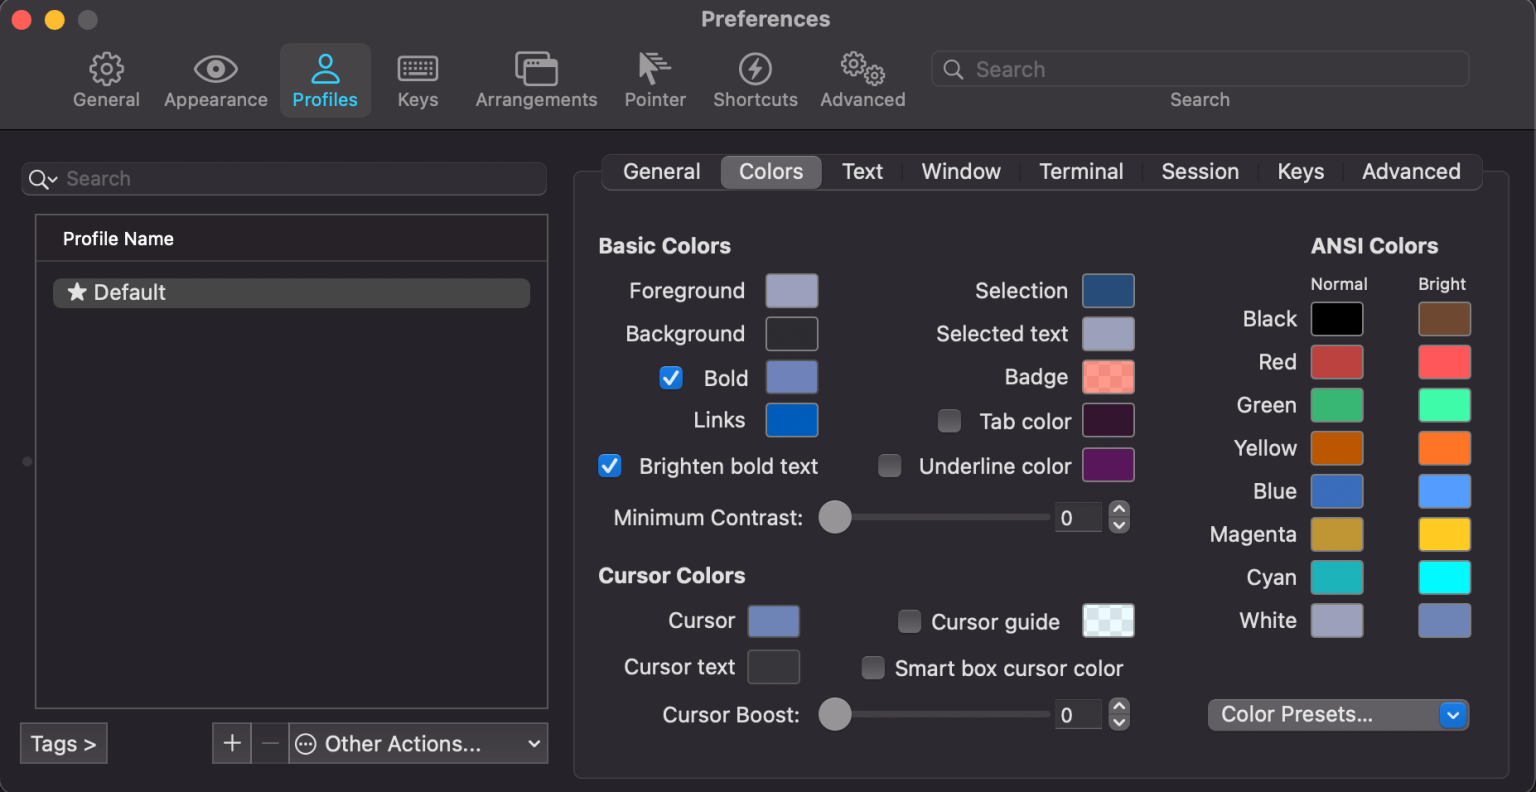Viewport: 1536px width, 792px height.
Task: Enable the Tab color checkbox
Action: pos(949,421)
